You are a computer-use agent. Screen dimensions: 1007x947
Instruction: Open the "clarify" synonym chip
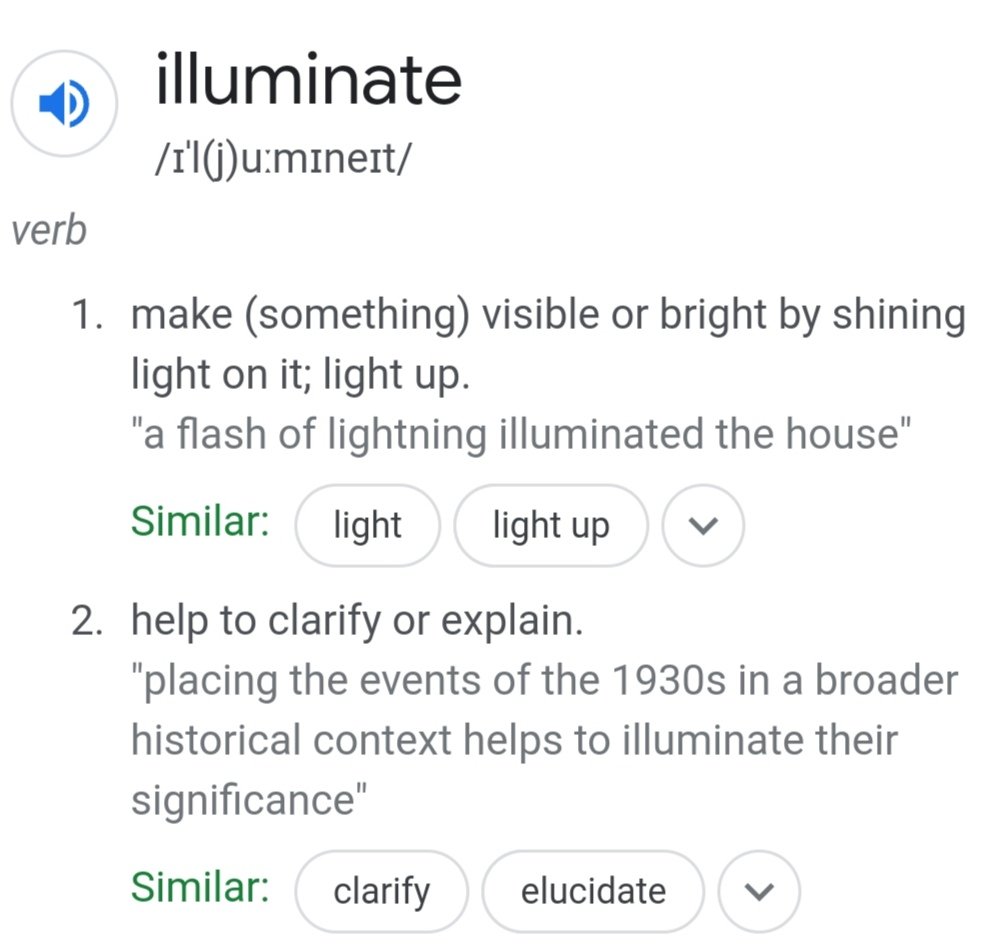(x=381, y=890)
